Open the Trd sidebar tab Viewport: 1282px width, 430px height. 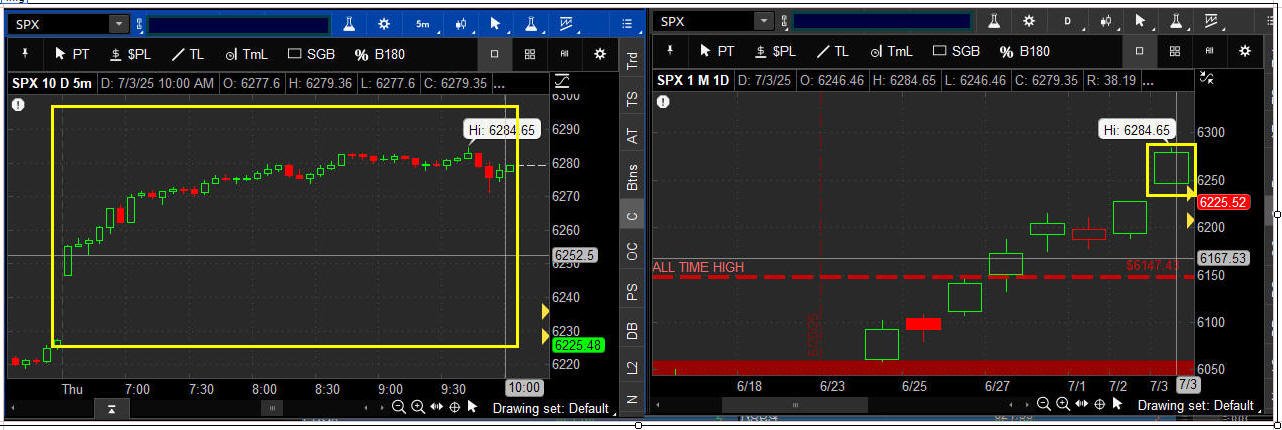point(632,60)
